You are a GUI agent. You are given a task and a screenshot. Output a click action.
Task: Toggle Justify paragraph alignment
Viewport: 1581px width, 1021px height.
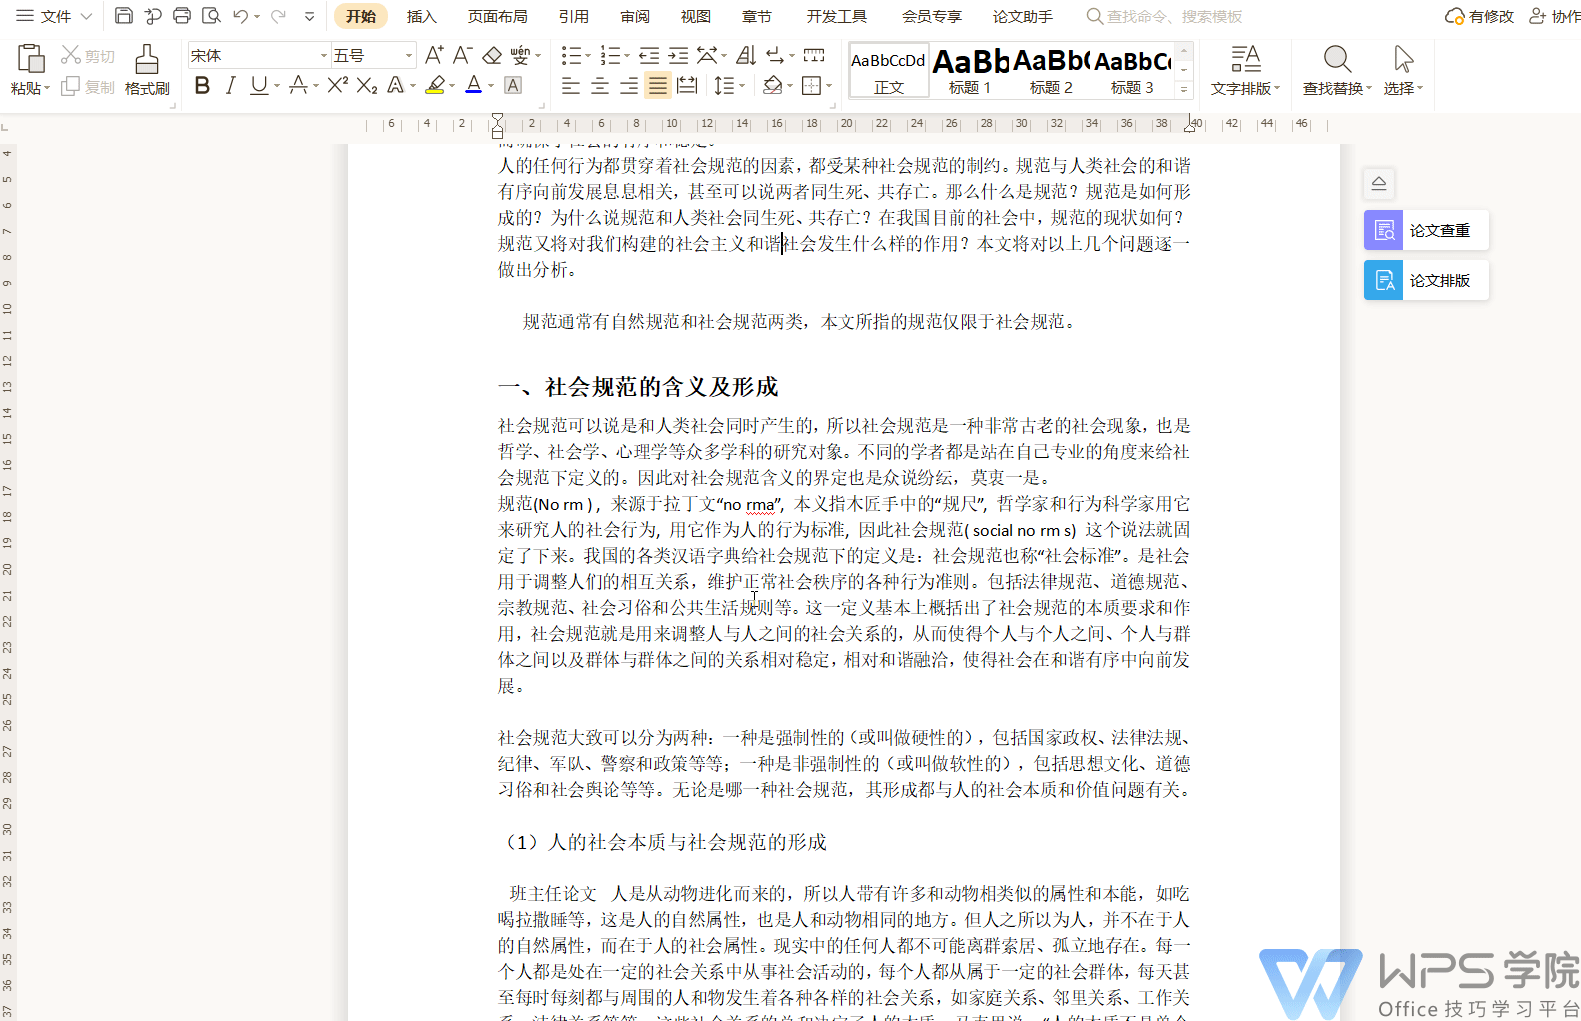(657, 86)
